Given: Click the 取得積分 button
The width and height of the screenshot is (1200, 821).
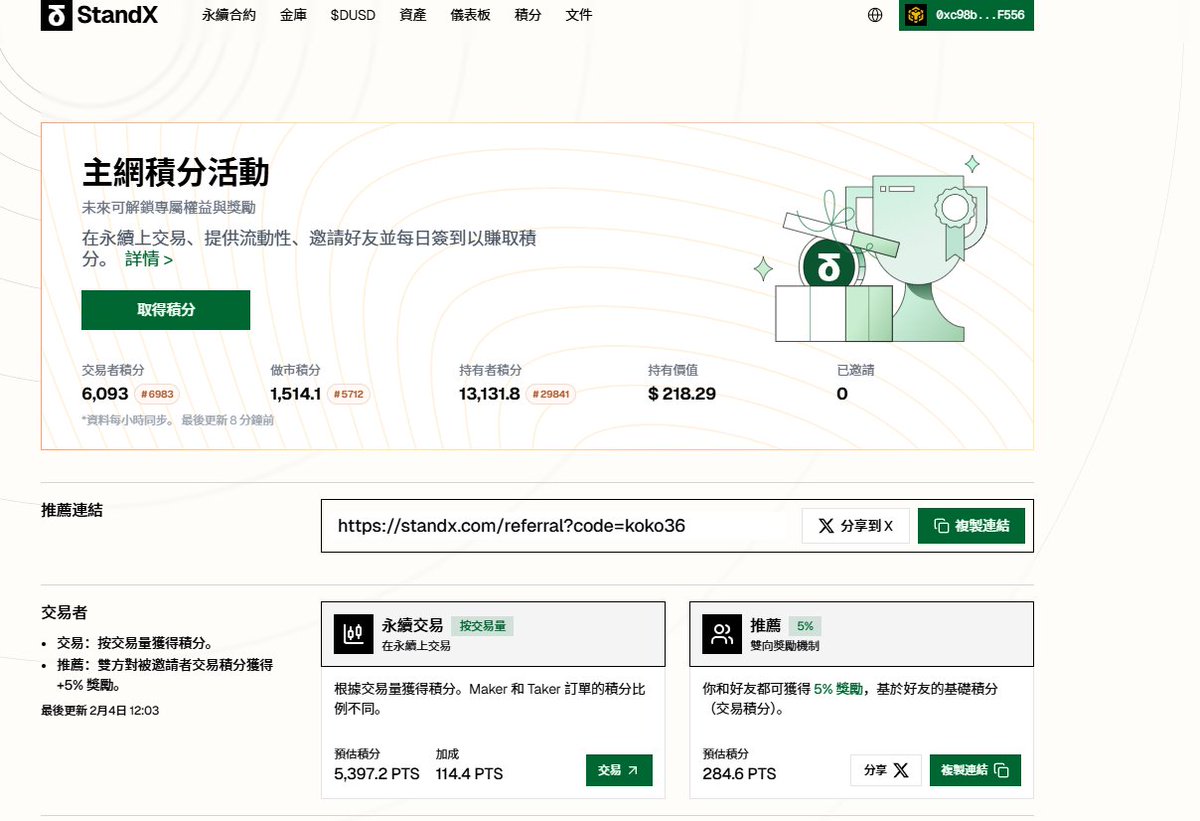Looking at the screenshot, I should point(166,310).
